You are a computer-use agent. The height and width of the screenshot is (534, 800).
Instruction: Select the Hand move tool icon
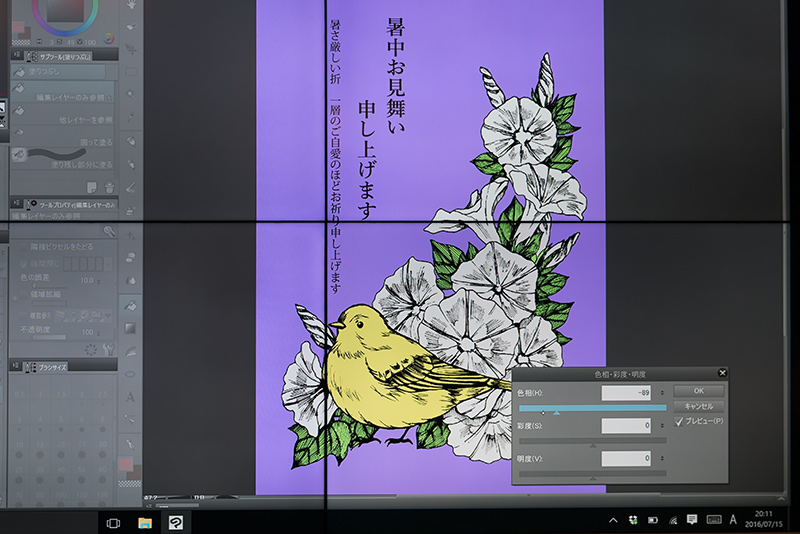(x=131, y=5)
